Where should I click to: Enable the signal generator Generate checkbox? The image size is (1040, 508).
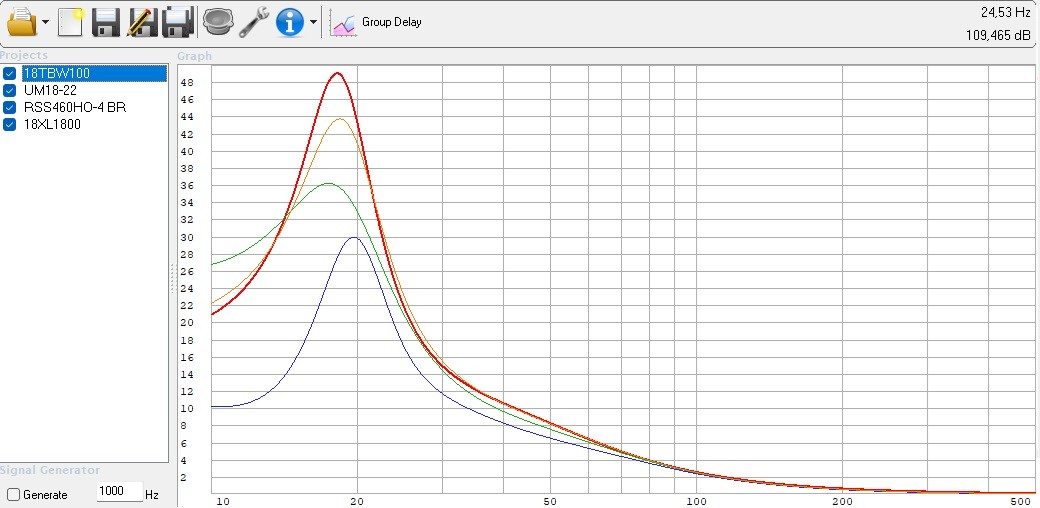pyautogui.click(x=13, y=495)
